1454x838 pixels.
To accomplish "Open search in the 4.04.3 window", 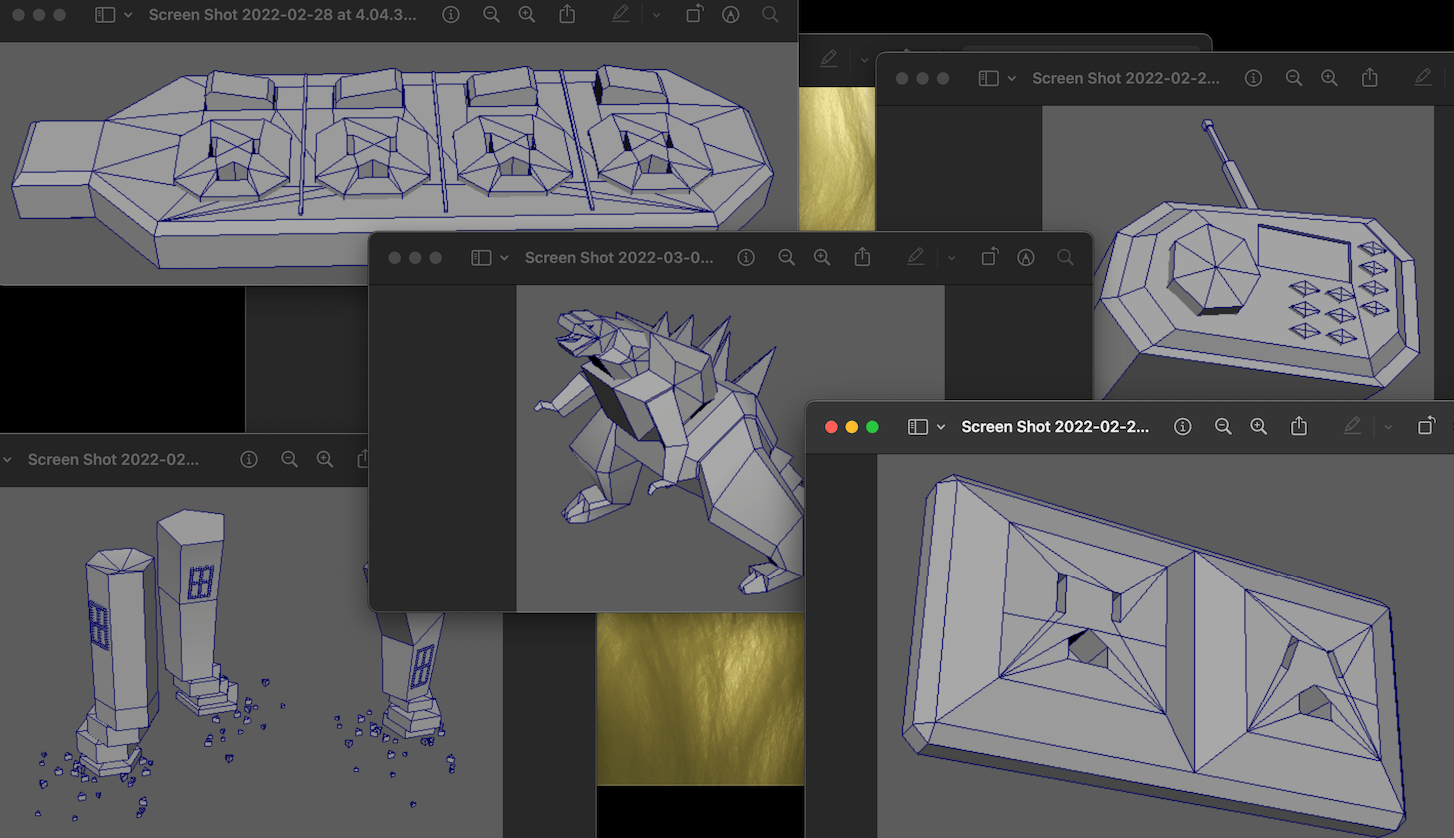I will coord(770,15).
